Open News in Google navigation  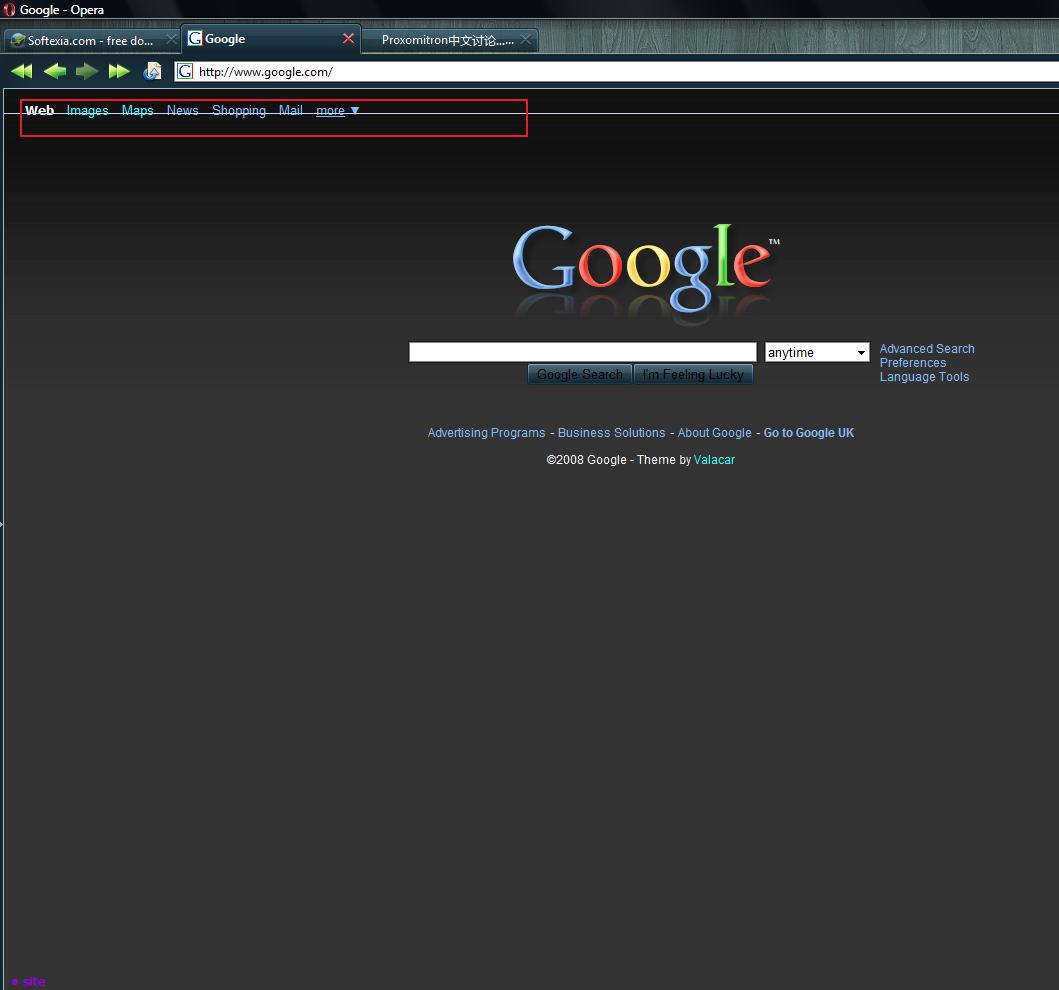[182, 110]
